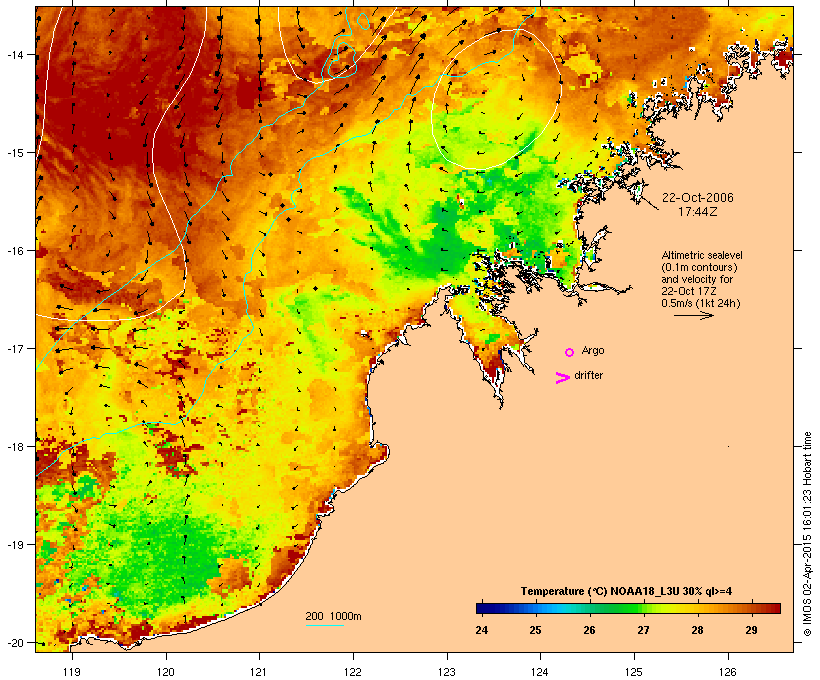
Task: Click the latitude axis label -19
Action: pyautogui.click(x=14, y=545)
